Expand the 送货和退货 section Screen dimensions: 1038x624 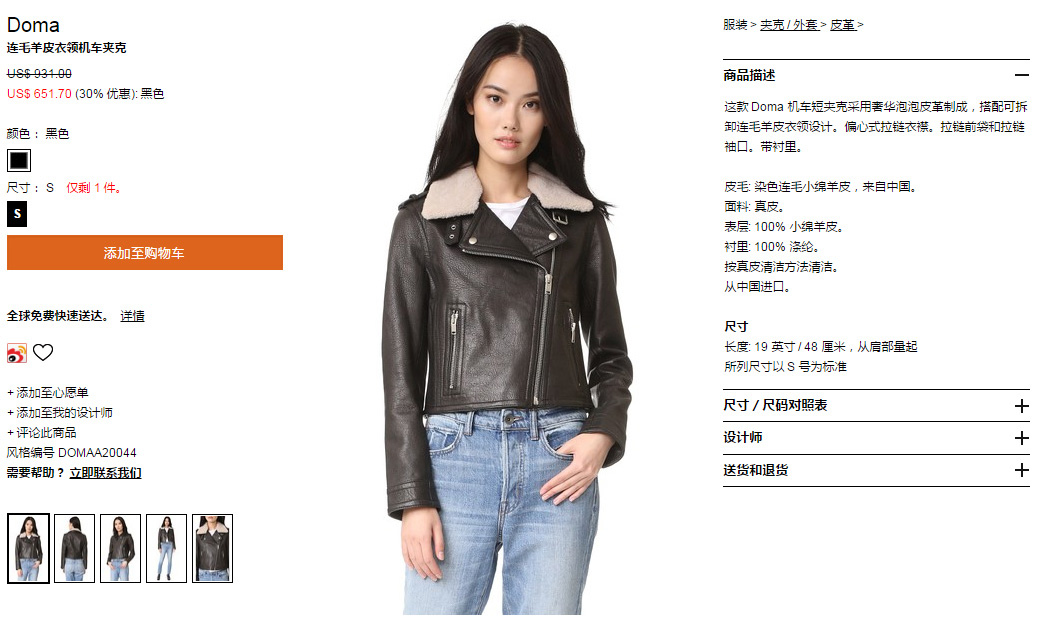click(x=1021, y=470)
